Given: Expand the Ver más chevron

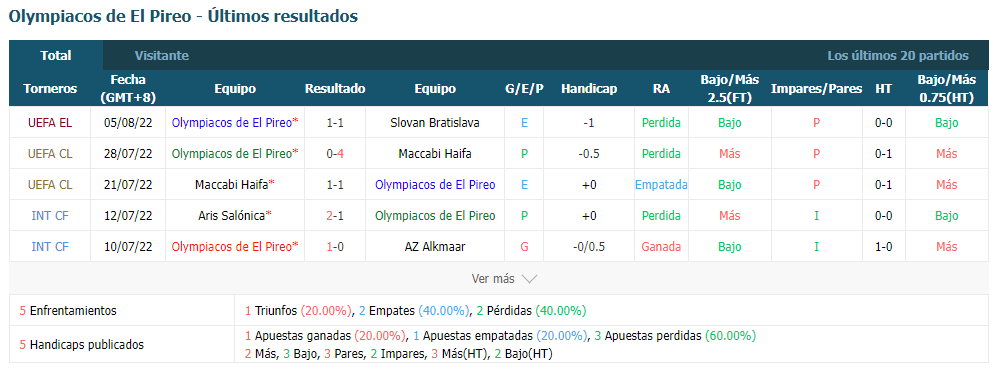Looking at the screenshot, I should pos(530,278).
